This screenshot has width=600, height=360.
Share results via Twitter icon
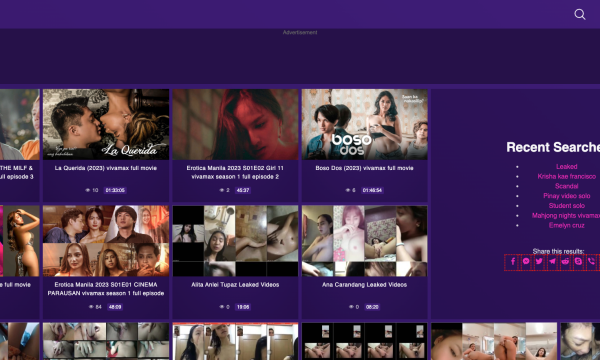[x=539, y=262]
